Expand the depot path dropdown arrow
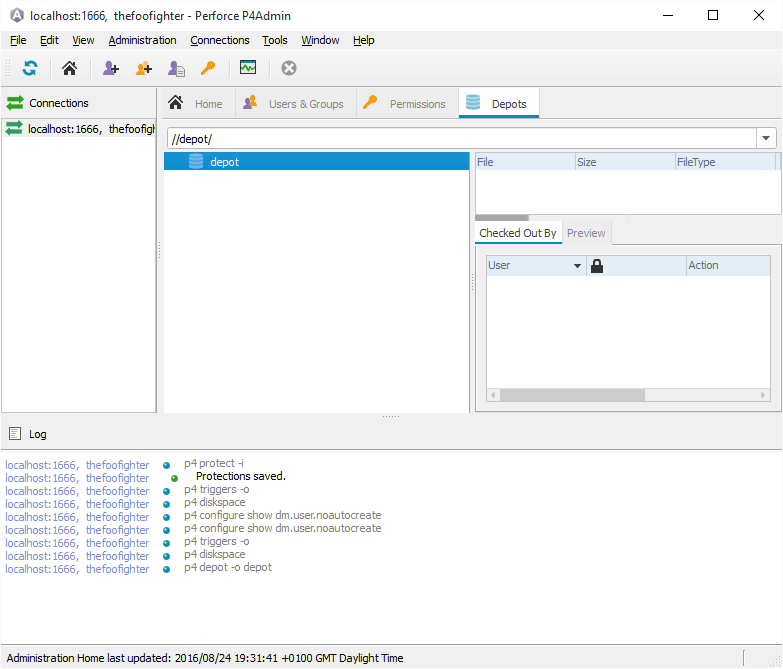The image size is (783, 669). click(x=766, y=138)
